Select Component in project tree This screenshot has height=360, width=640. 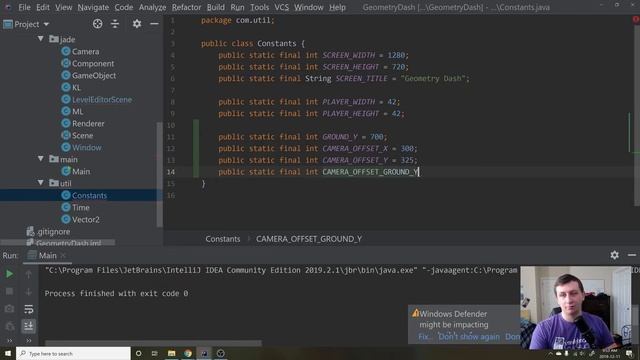click(93, 63)
